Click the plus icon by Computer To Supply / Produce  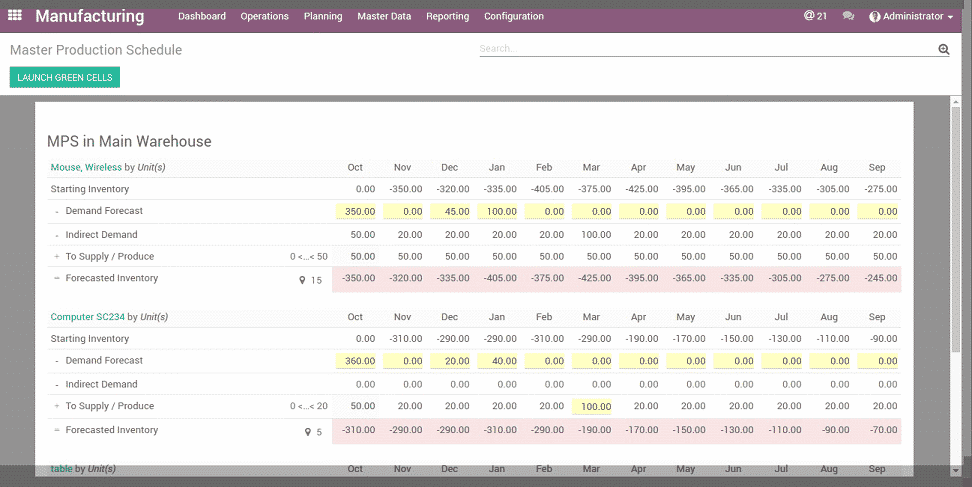(57, 407)
